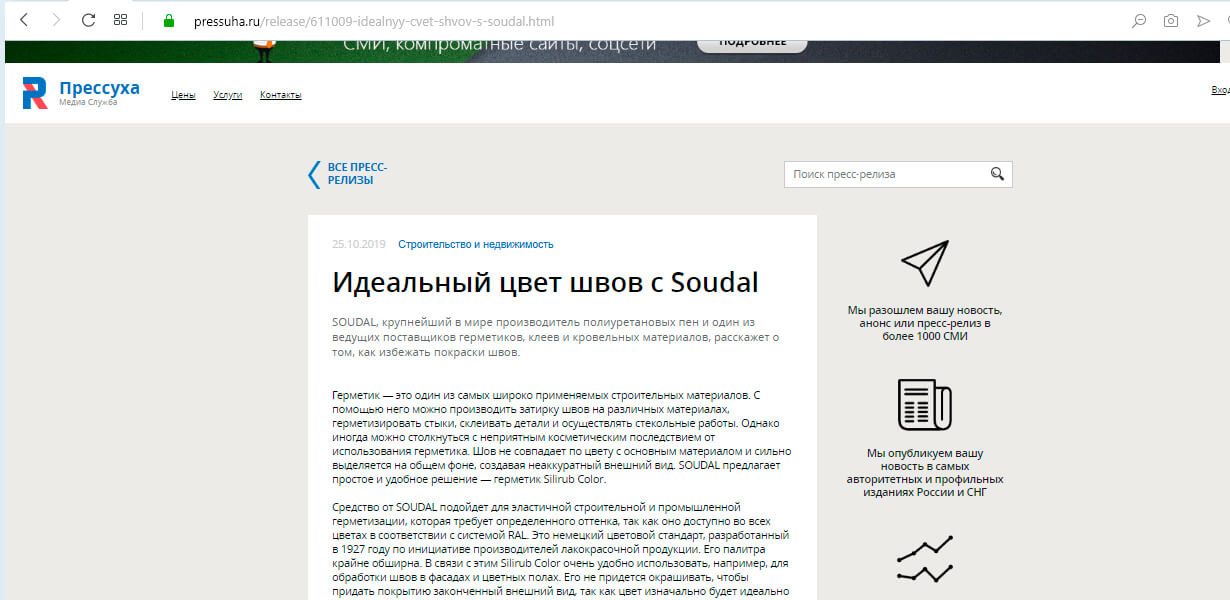Viewport: 1230px width, 600px height.
Task: Click the browser forward arrow
Action: click(56, 20)
